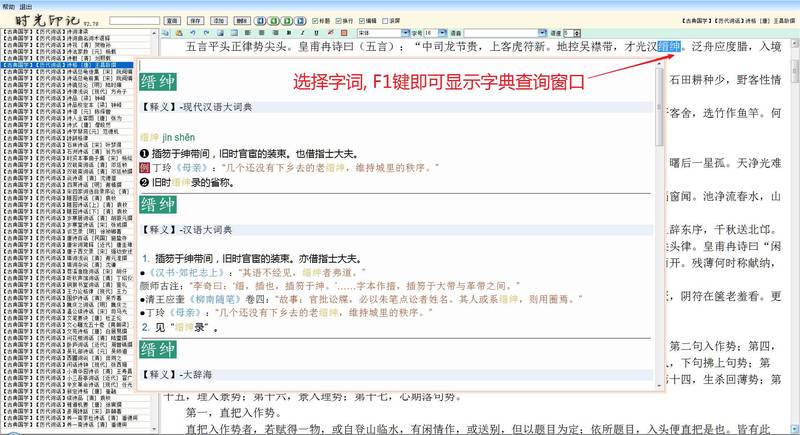Click the pinyin jìn shēn in popup
The image size is (800, 435).
(179, 138)
